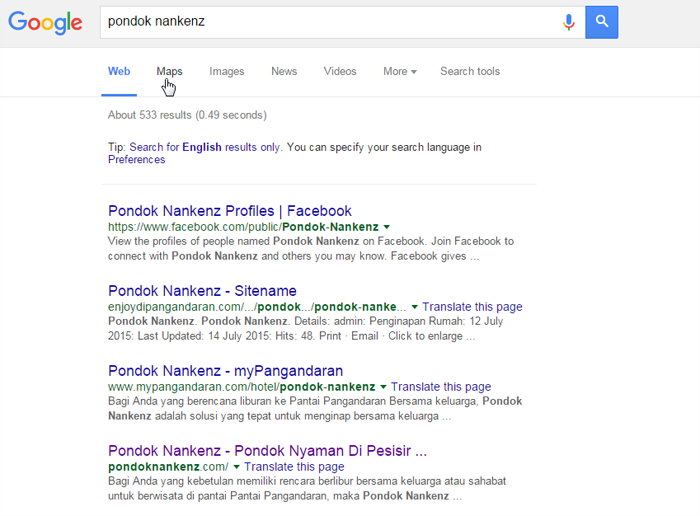
Task: Open Pondok Nankenz - myPangandaran result
Action: pyautogui.click(x=225, y=370)
